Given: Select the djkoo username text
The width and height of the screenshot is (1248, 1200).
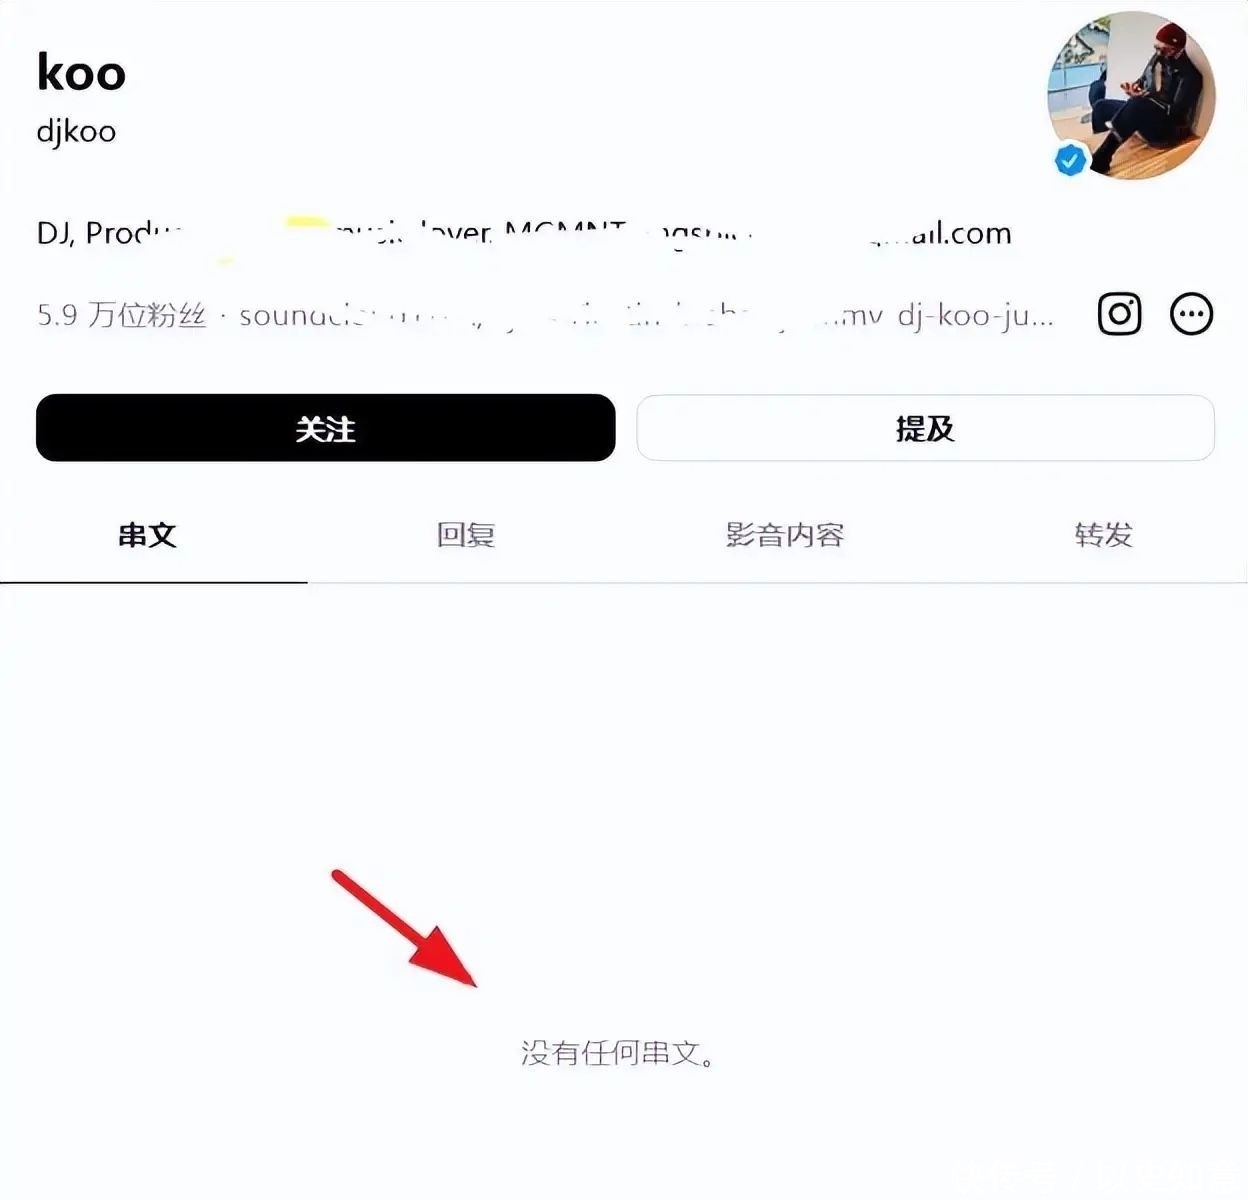Looking at the screenshot, I should 76,131.
